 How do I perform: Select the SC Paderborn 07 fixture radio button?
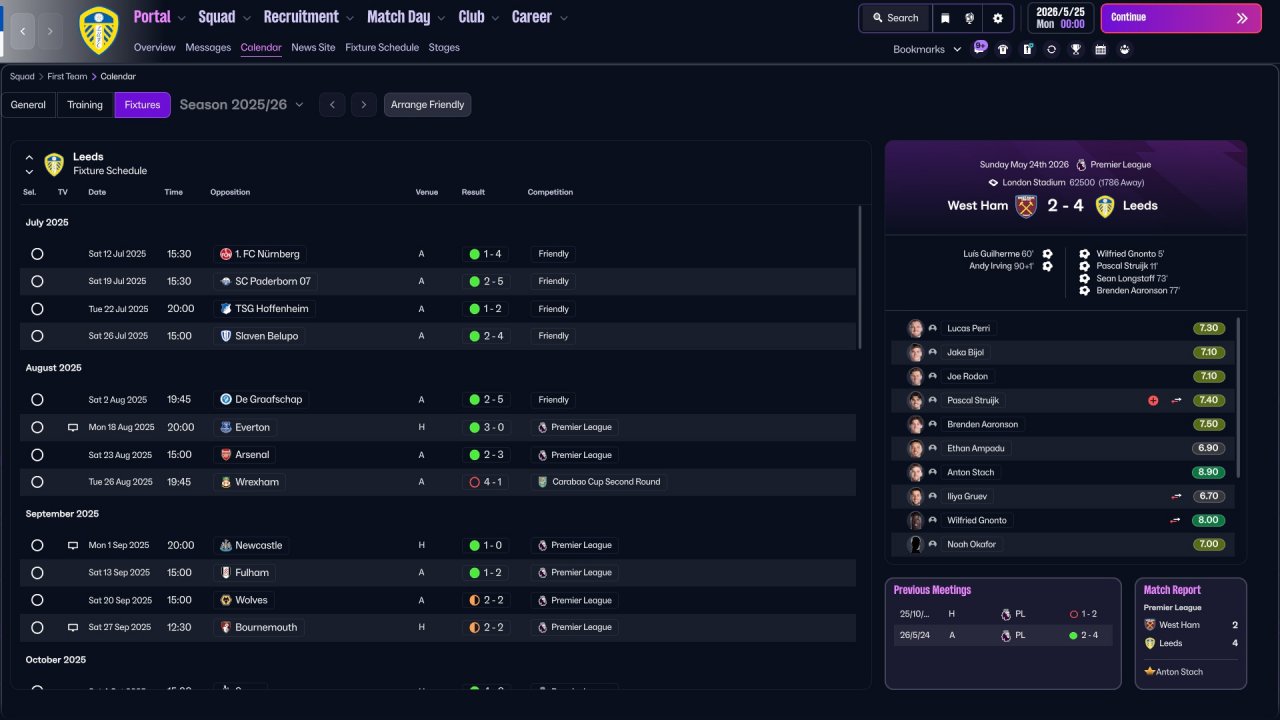pos(37,281)
